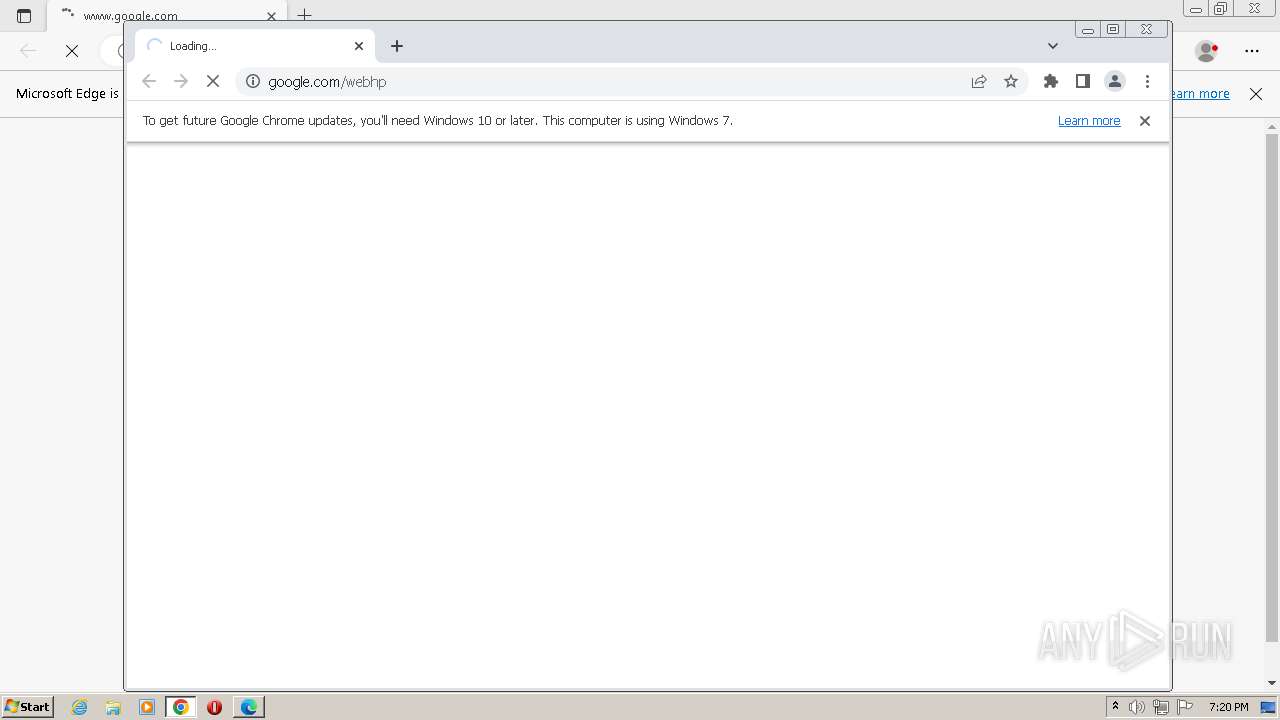Share this page icon in Chrome
This screenshot has width=1280, height=720.
[979, 81]
